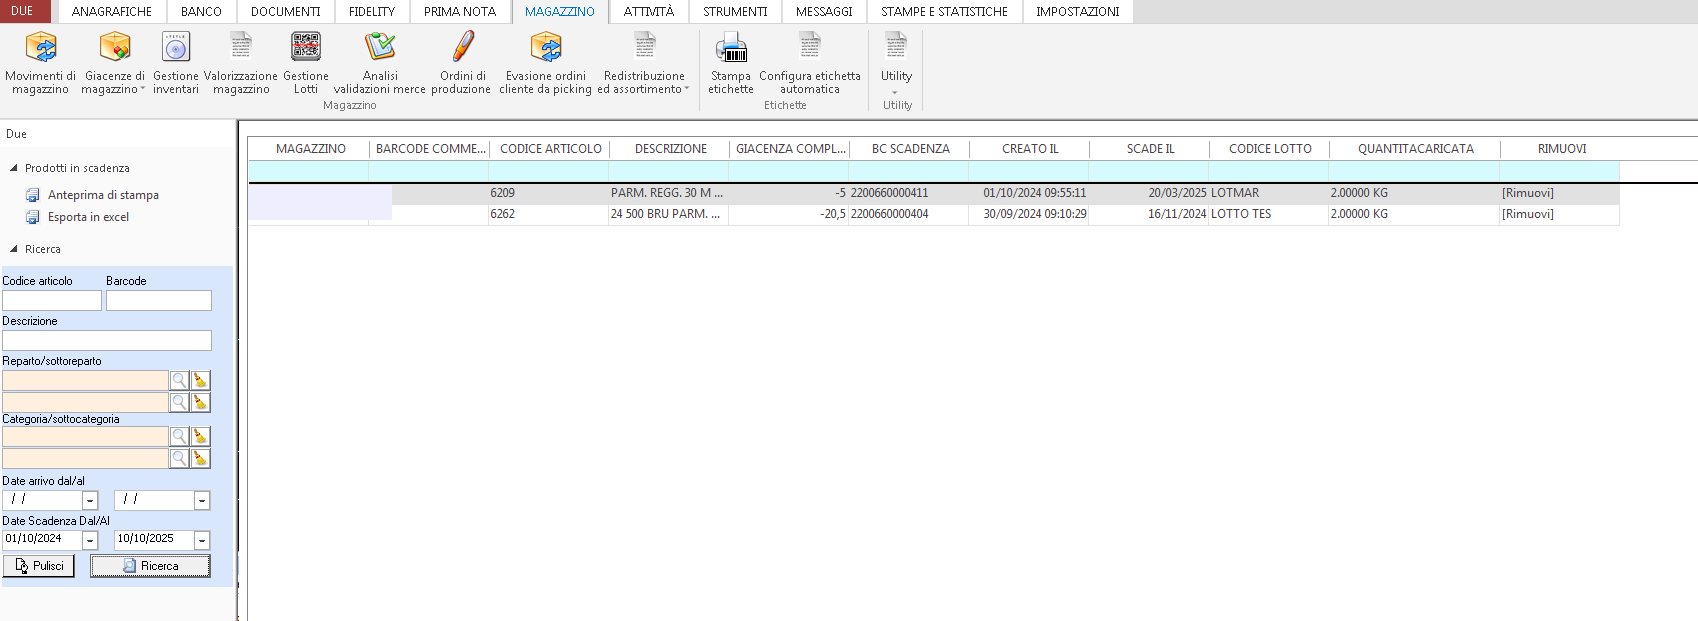The width and height of the screenshot is (1698, 621).
Task: Select the MAGAZZINO tab
Action: [560, 12]
